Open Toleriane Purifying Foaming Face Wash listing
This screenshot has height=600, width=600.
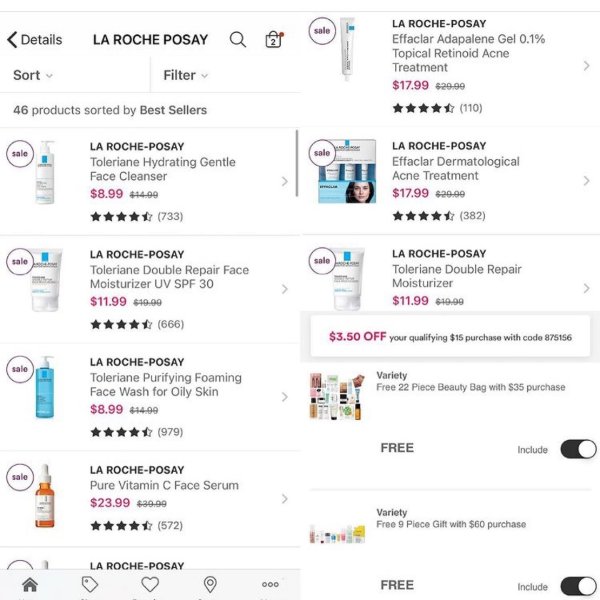click(x=150, y=397)
